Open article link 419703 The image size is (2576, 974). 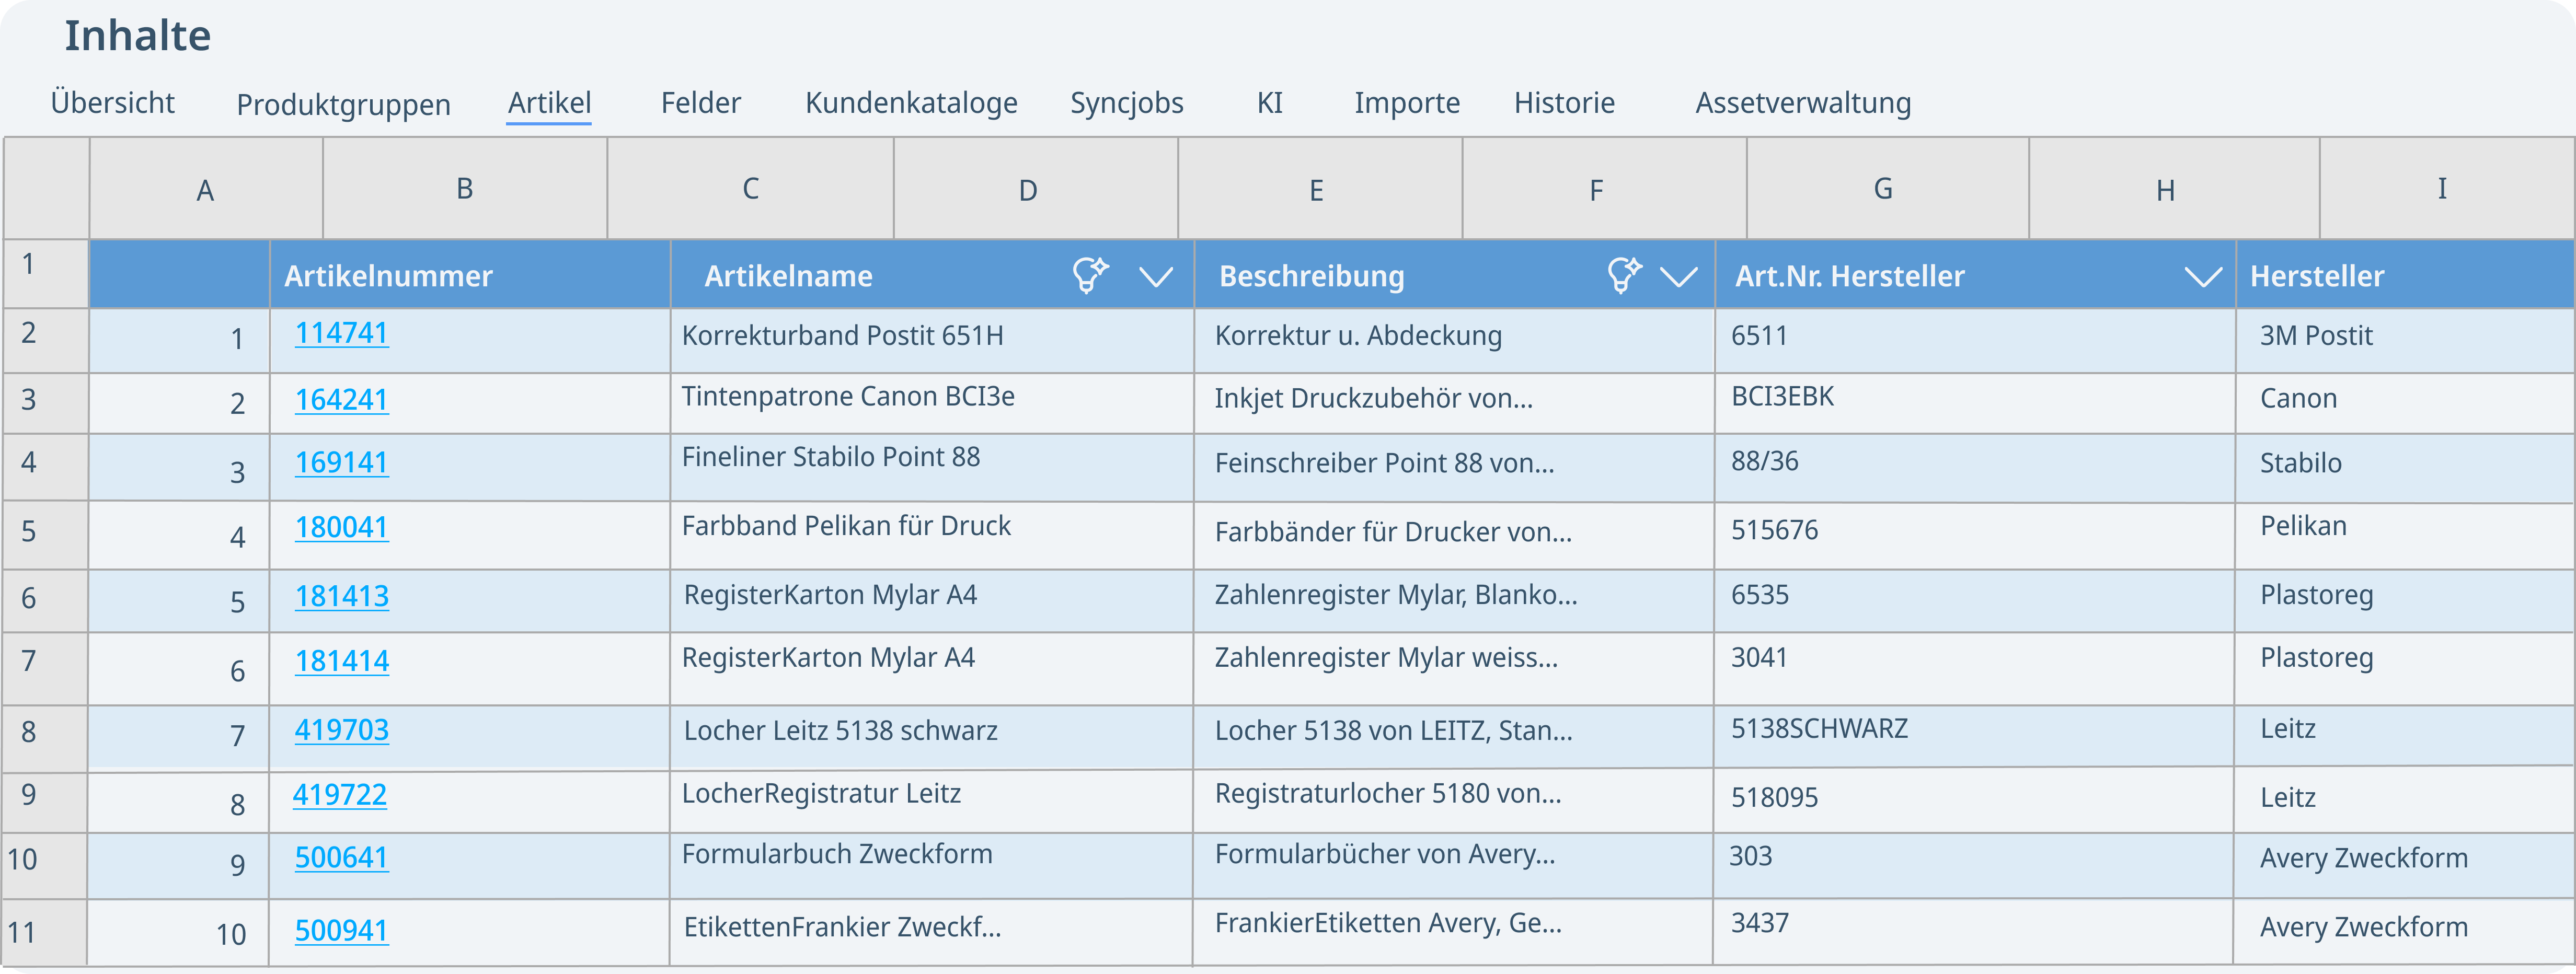point(341,730)
